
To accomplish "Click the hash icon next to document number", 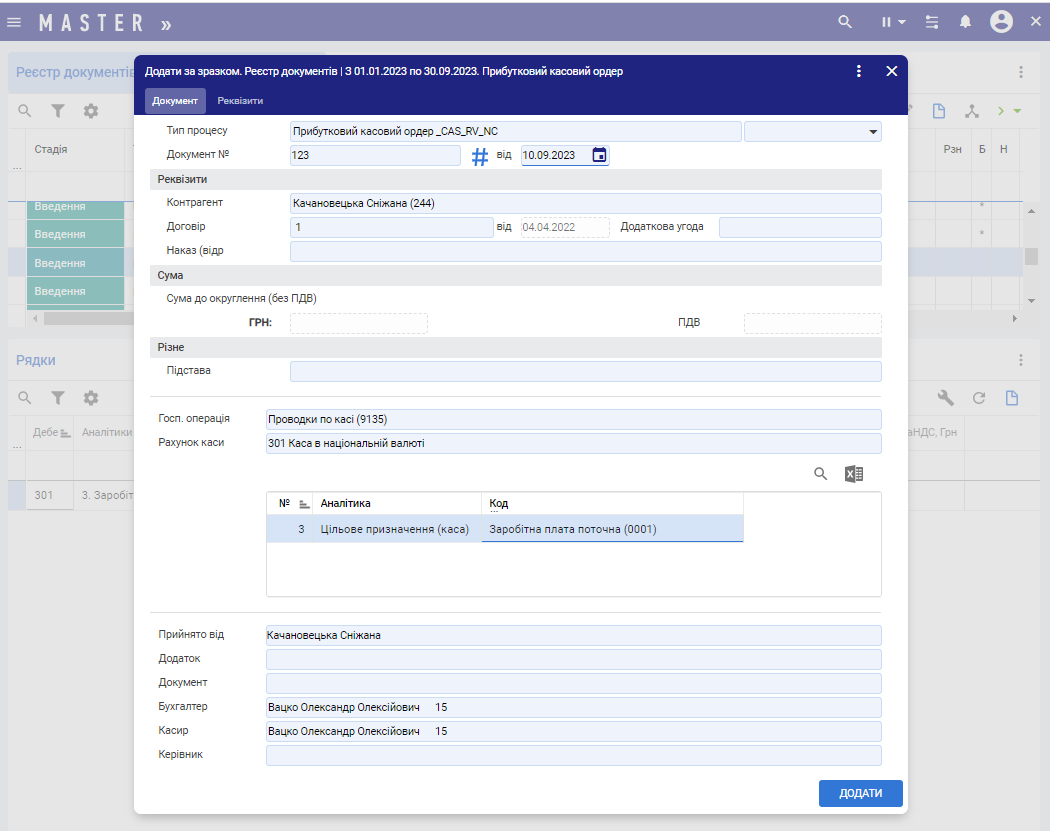I will (480, 156).
